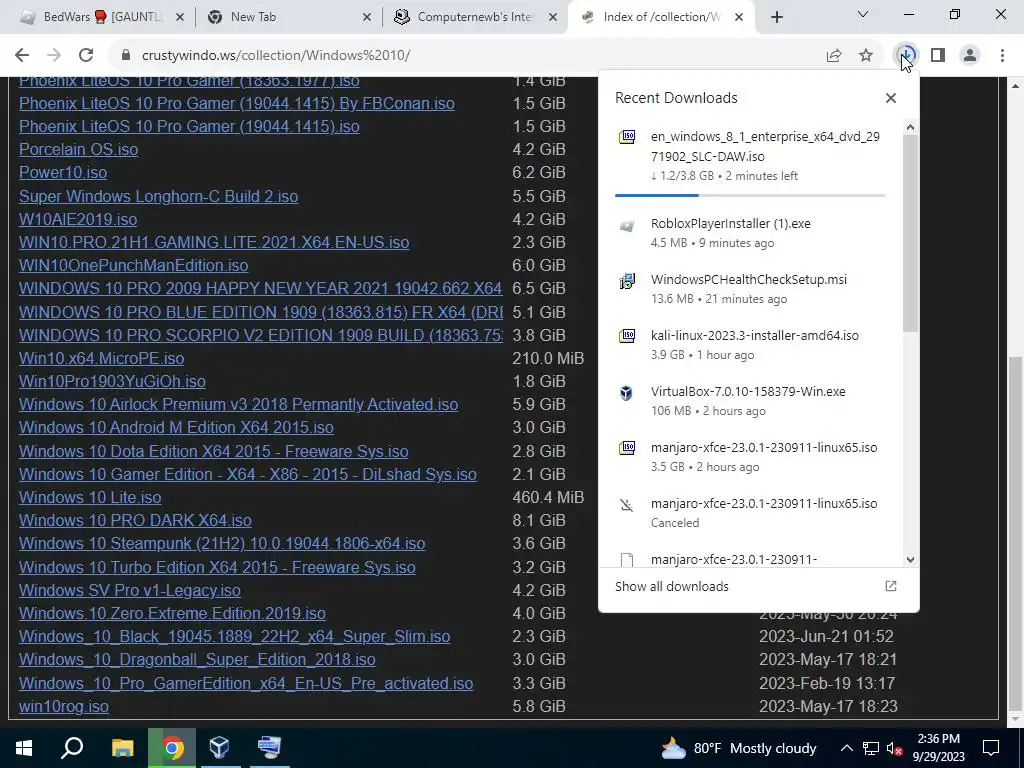The image size is (1024, 768).
Task: Click the network icon in system tray
Action: tap(871, 748)
